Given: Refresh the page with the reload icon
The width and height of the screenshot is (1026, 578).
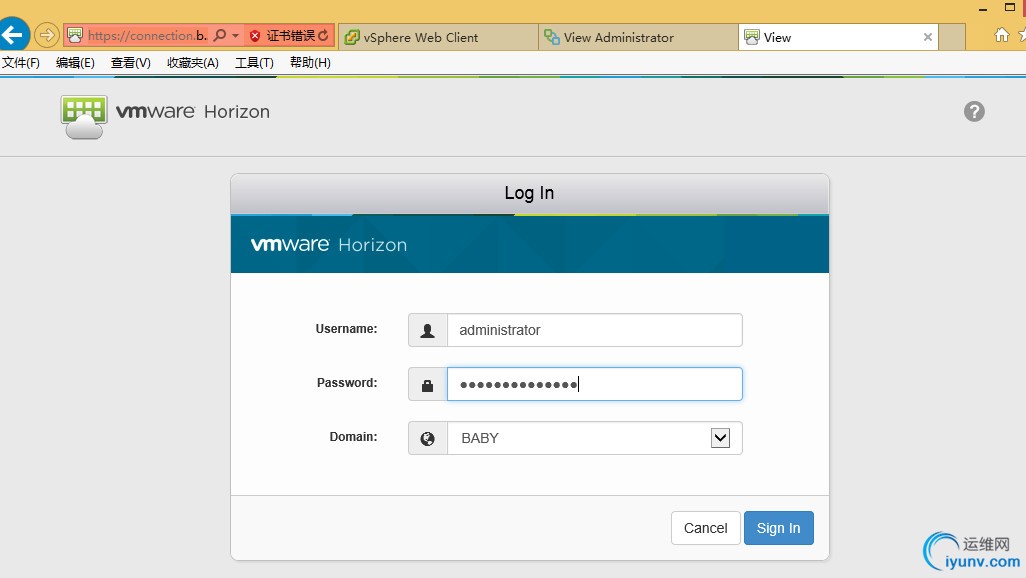Looking at the screenshot, I should pyautogui.click(x=324, y=35).
